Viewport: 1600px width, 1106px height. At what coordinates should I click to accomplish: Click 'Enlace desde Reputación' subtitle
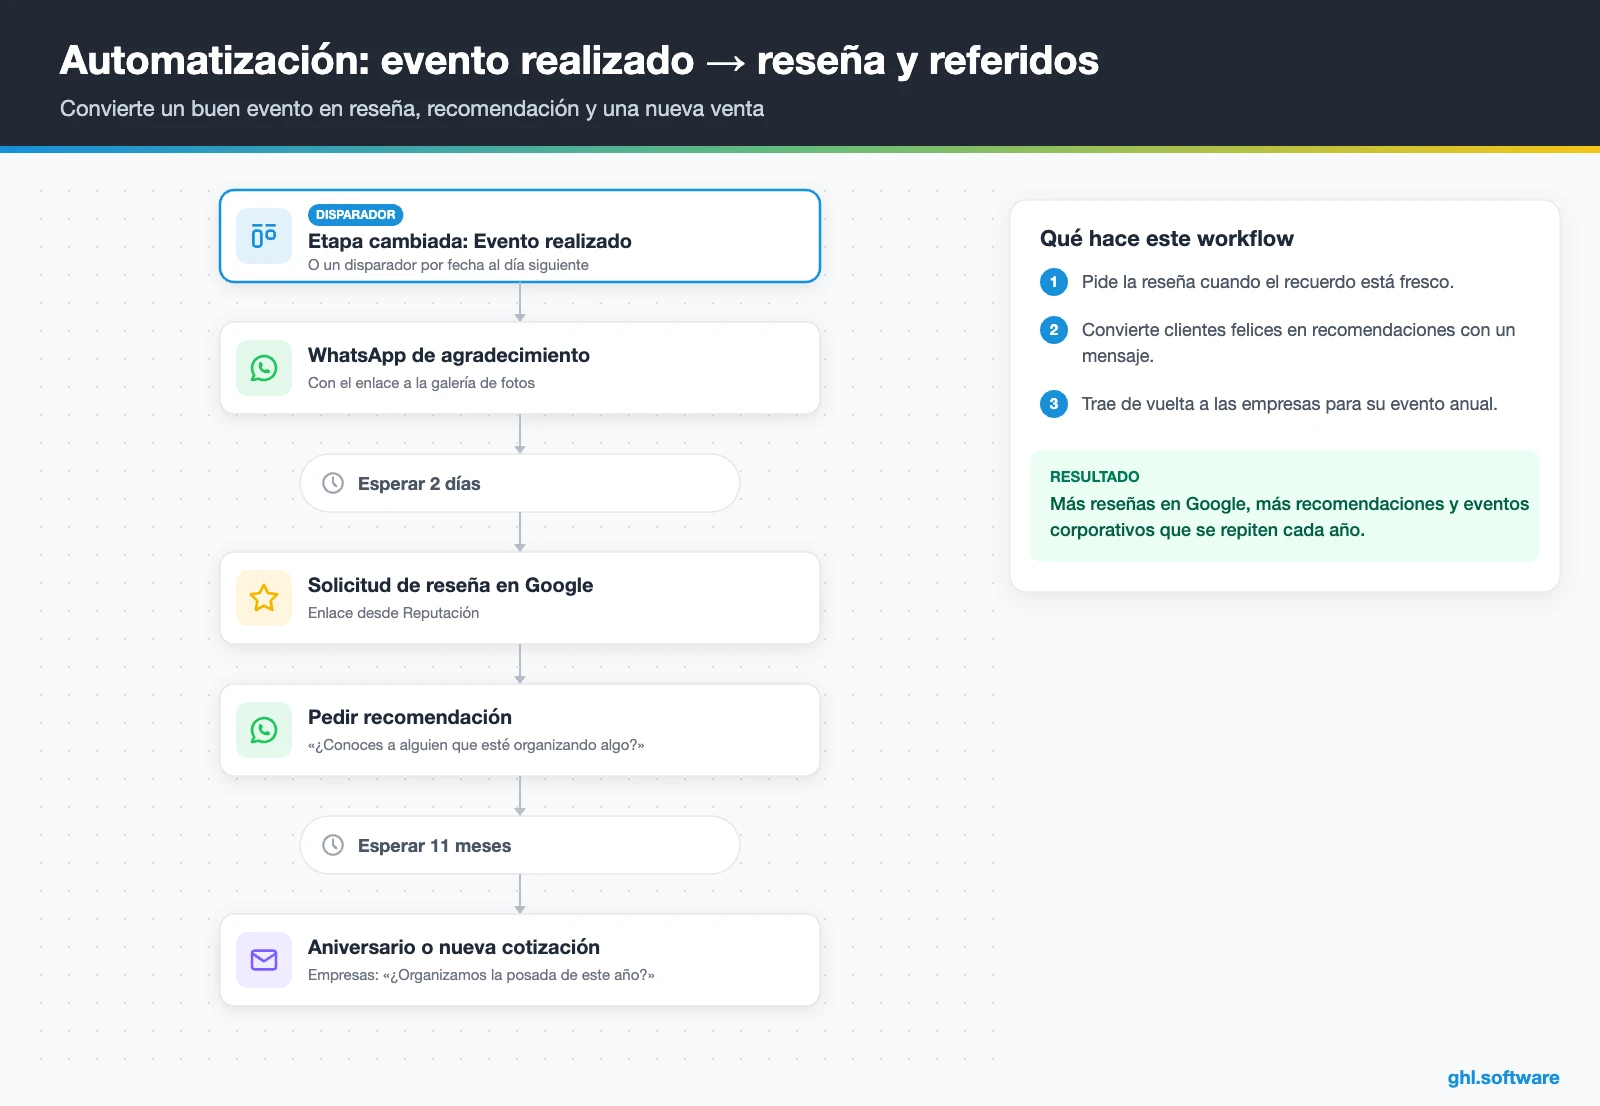click(x=393, y=613)
